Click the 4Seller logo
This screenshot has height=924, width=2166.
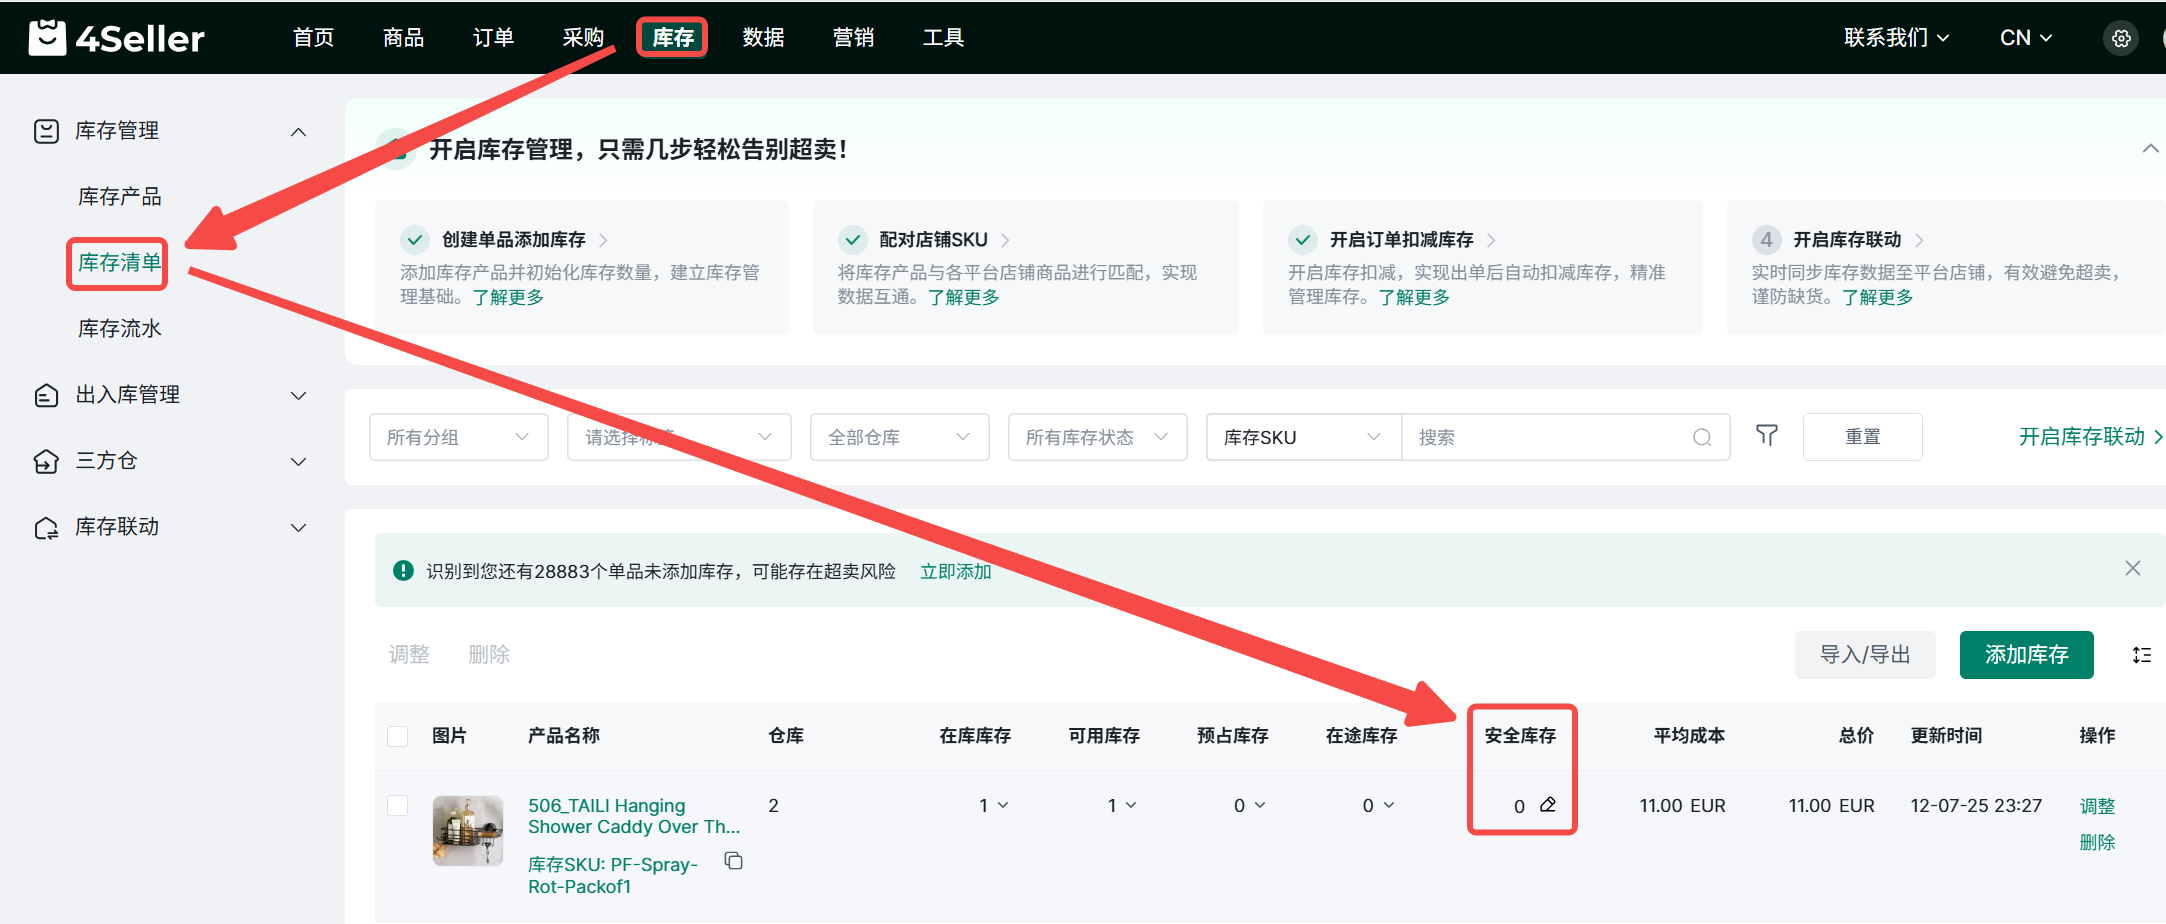116,38
